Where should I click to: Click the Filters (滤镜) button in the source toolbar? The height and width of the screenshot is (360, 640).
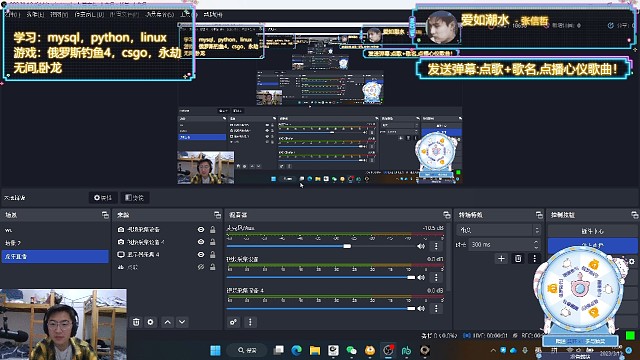point(135,198)
